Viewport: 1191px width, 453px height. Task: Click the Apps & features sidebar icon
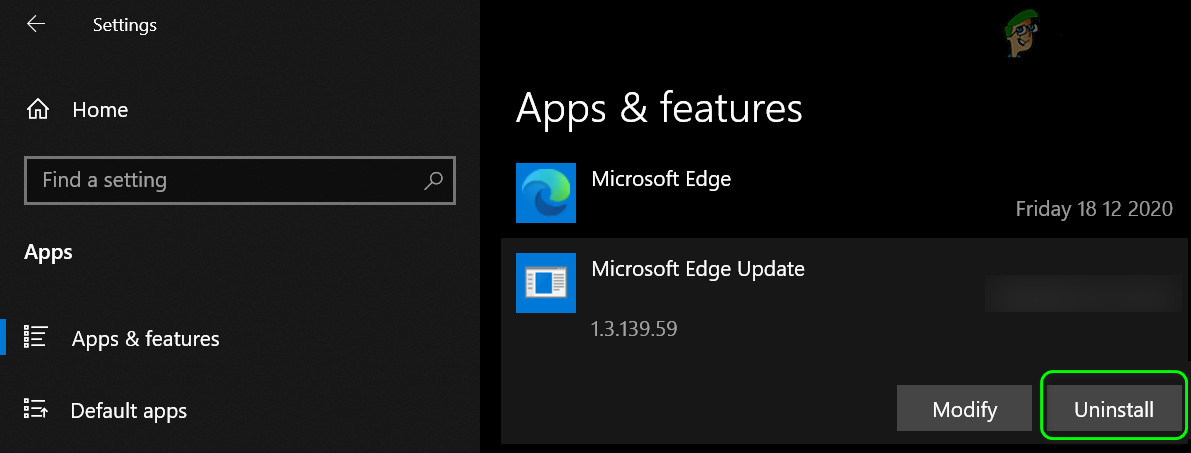[x=36, y=338]
